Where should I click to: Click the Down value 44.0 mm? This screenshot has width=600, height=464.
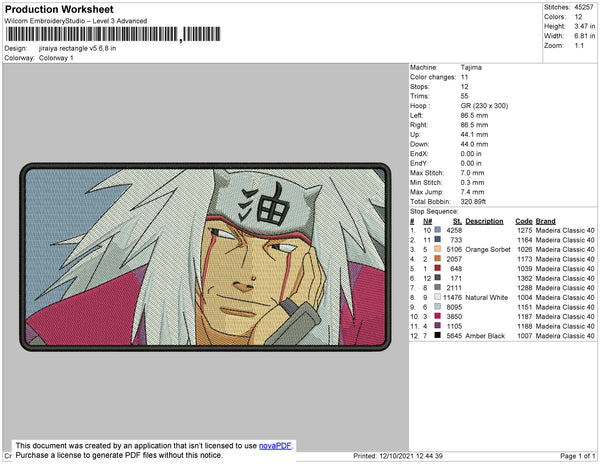coord(474,144)
